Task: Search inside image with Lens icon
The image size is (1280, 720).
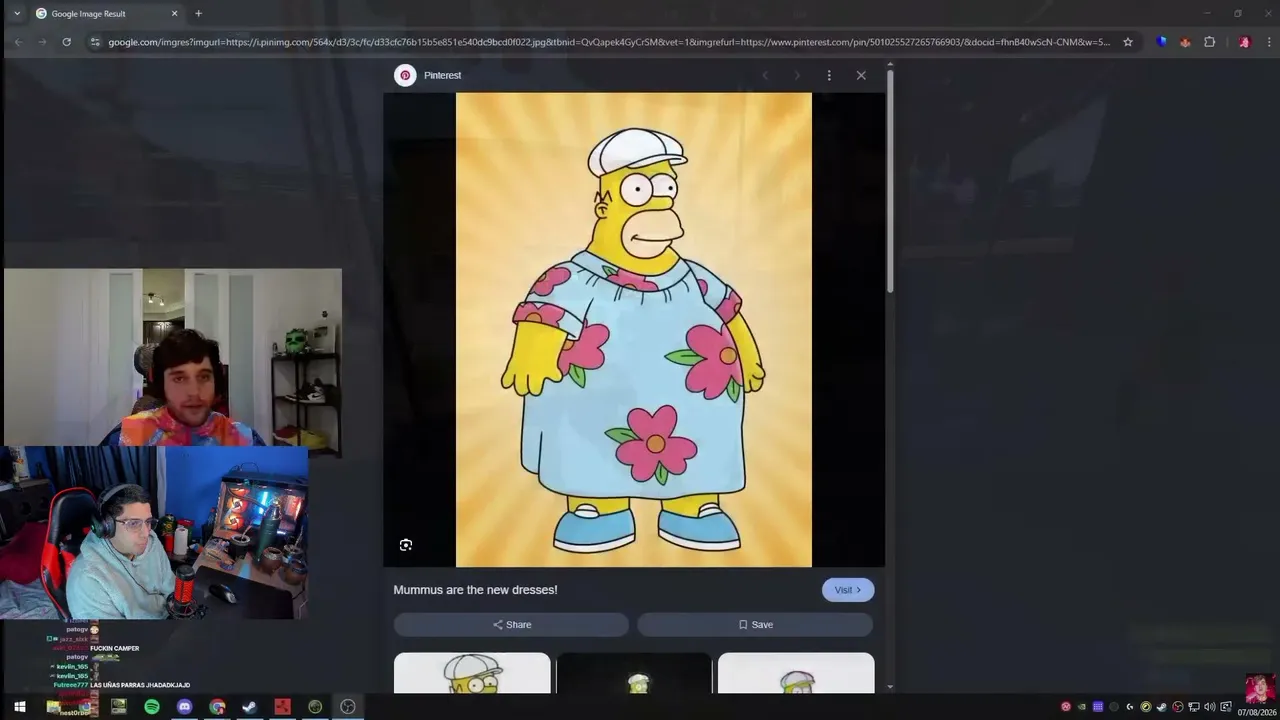Action: pos(406,545)
